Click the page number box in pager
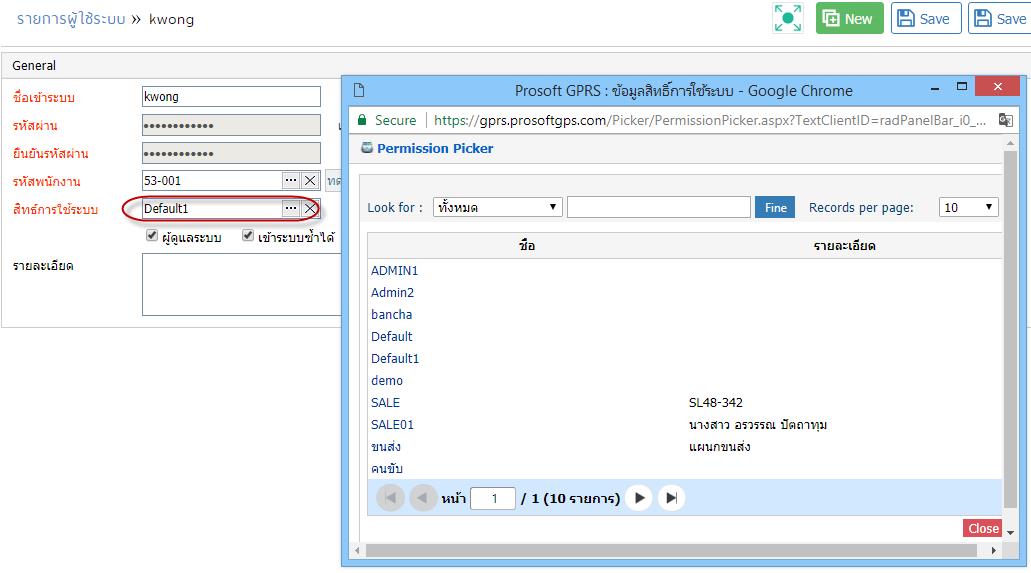 click(x=493, y=499)
